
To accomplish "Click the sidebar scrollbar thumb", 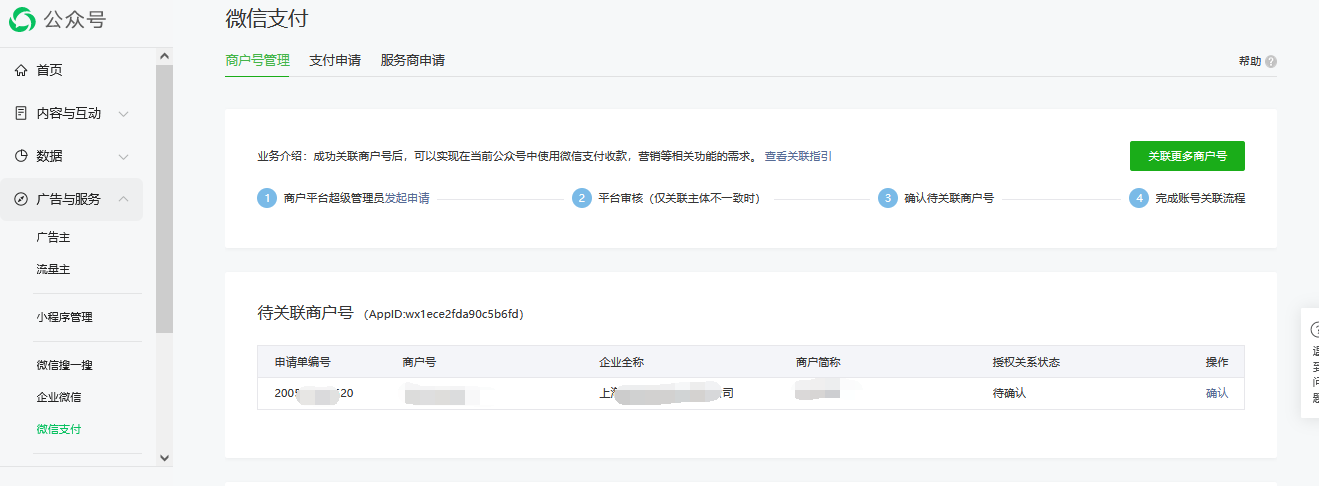I will click(x=165, y=199).
